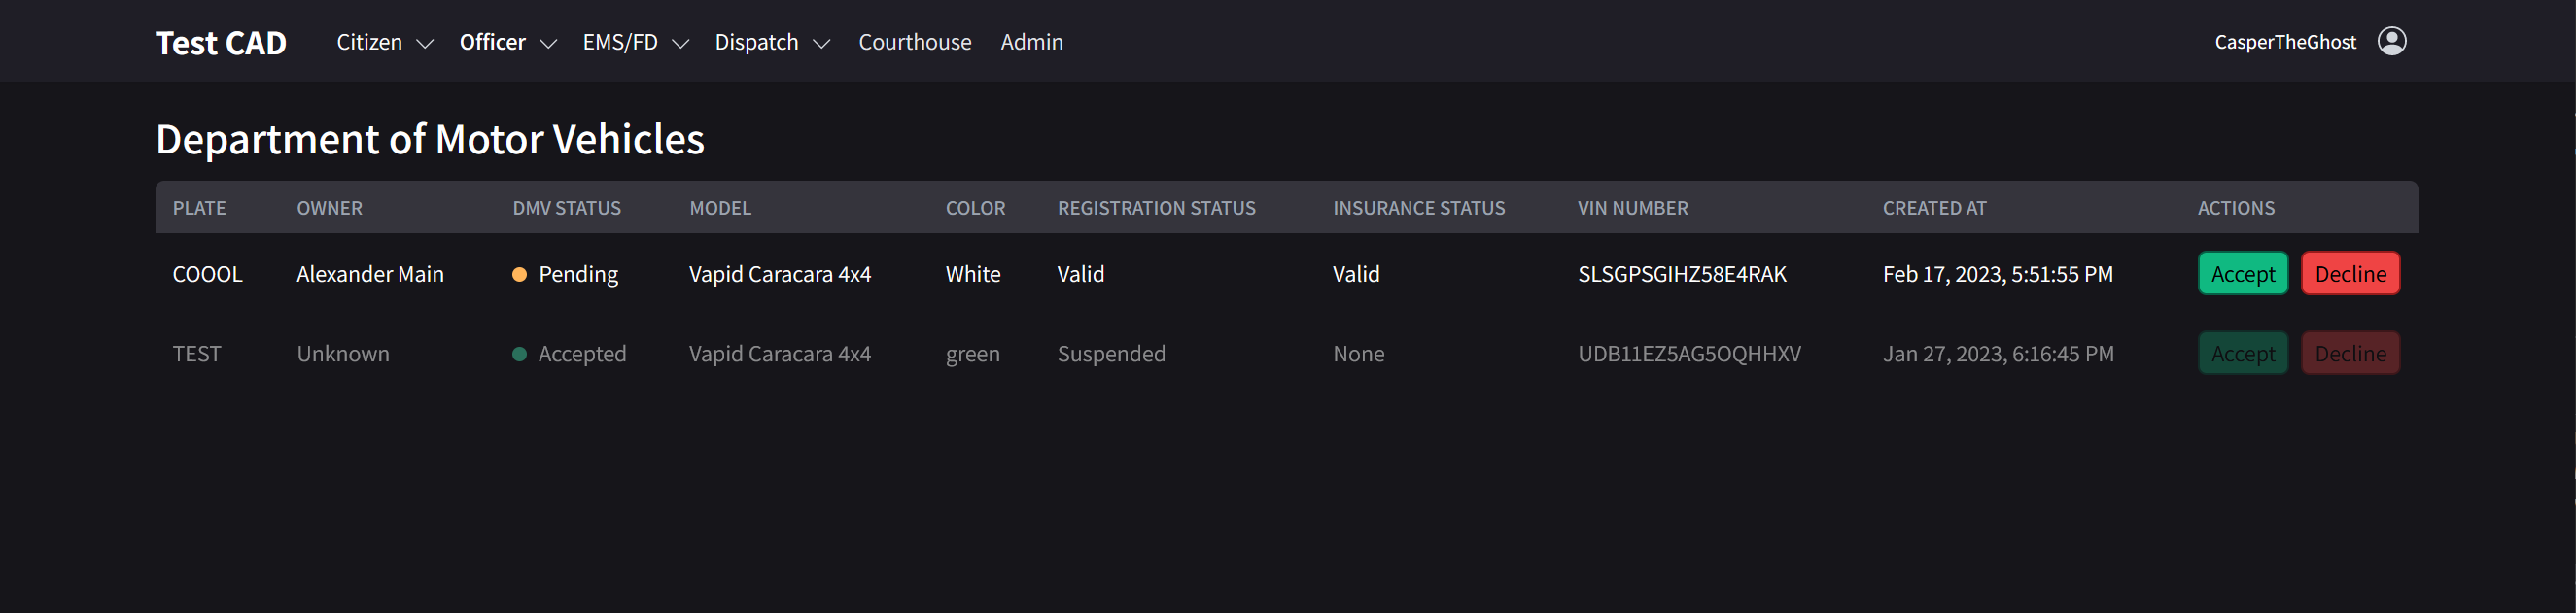The width and height of the screenshot is (2576, 613).
Task: Click the Test CAD logo title
Action: pos(221,43)
